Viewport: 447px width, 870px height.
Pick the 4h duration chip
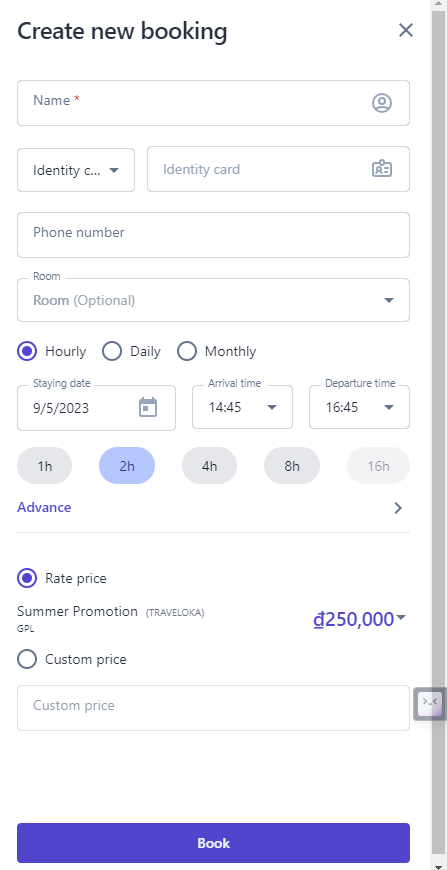click(210, 466)
